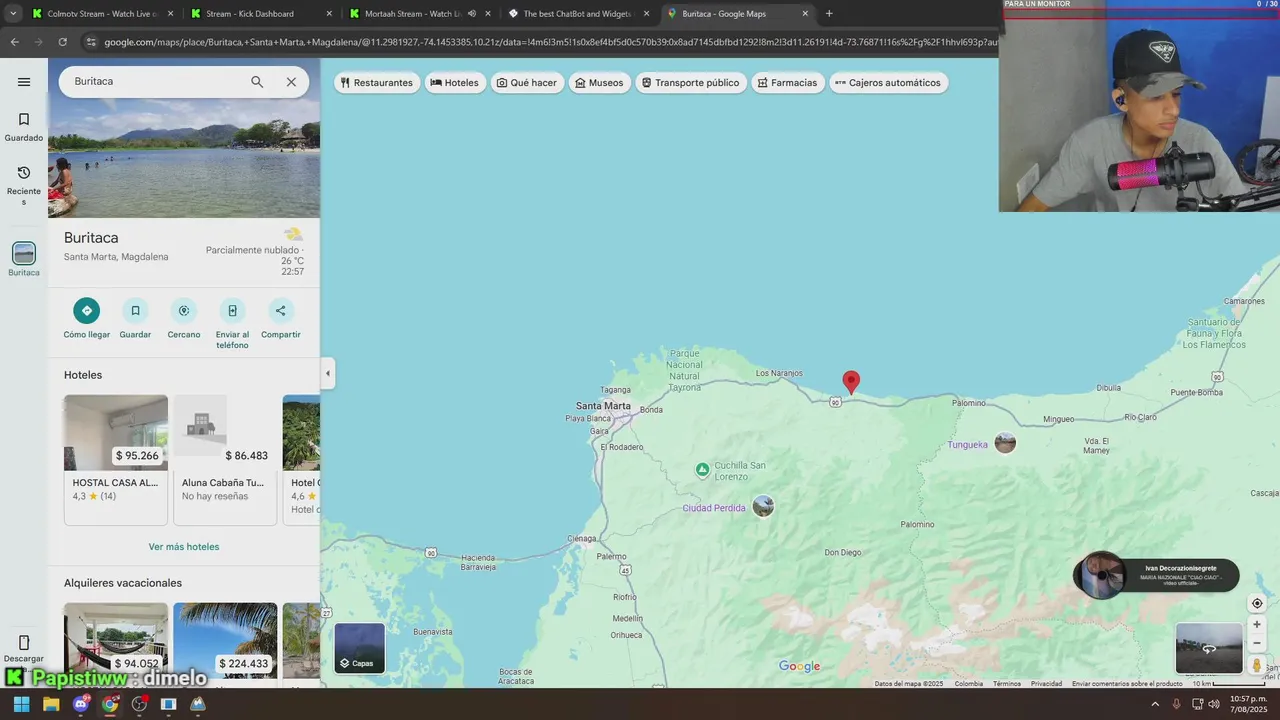Select the Transporte público filter chip
This screenshot has height=720, width=1280.
pyautogui.click(x=690, y=83)
